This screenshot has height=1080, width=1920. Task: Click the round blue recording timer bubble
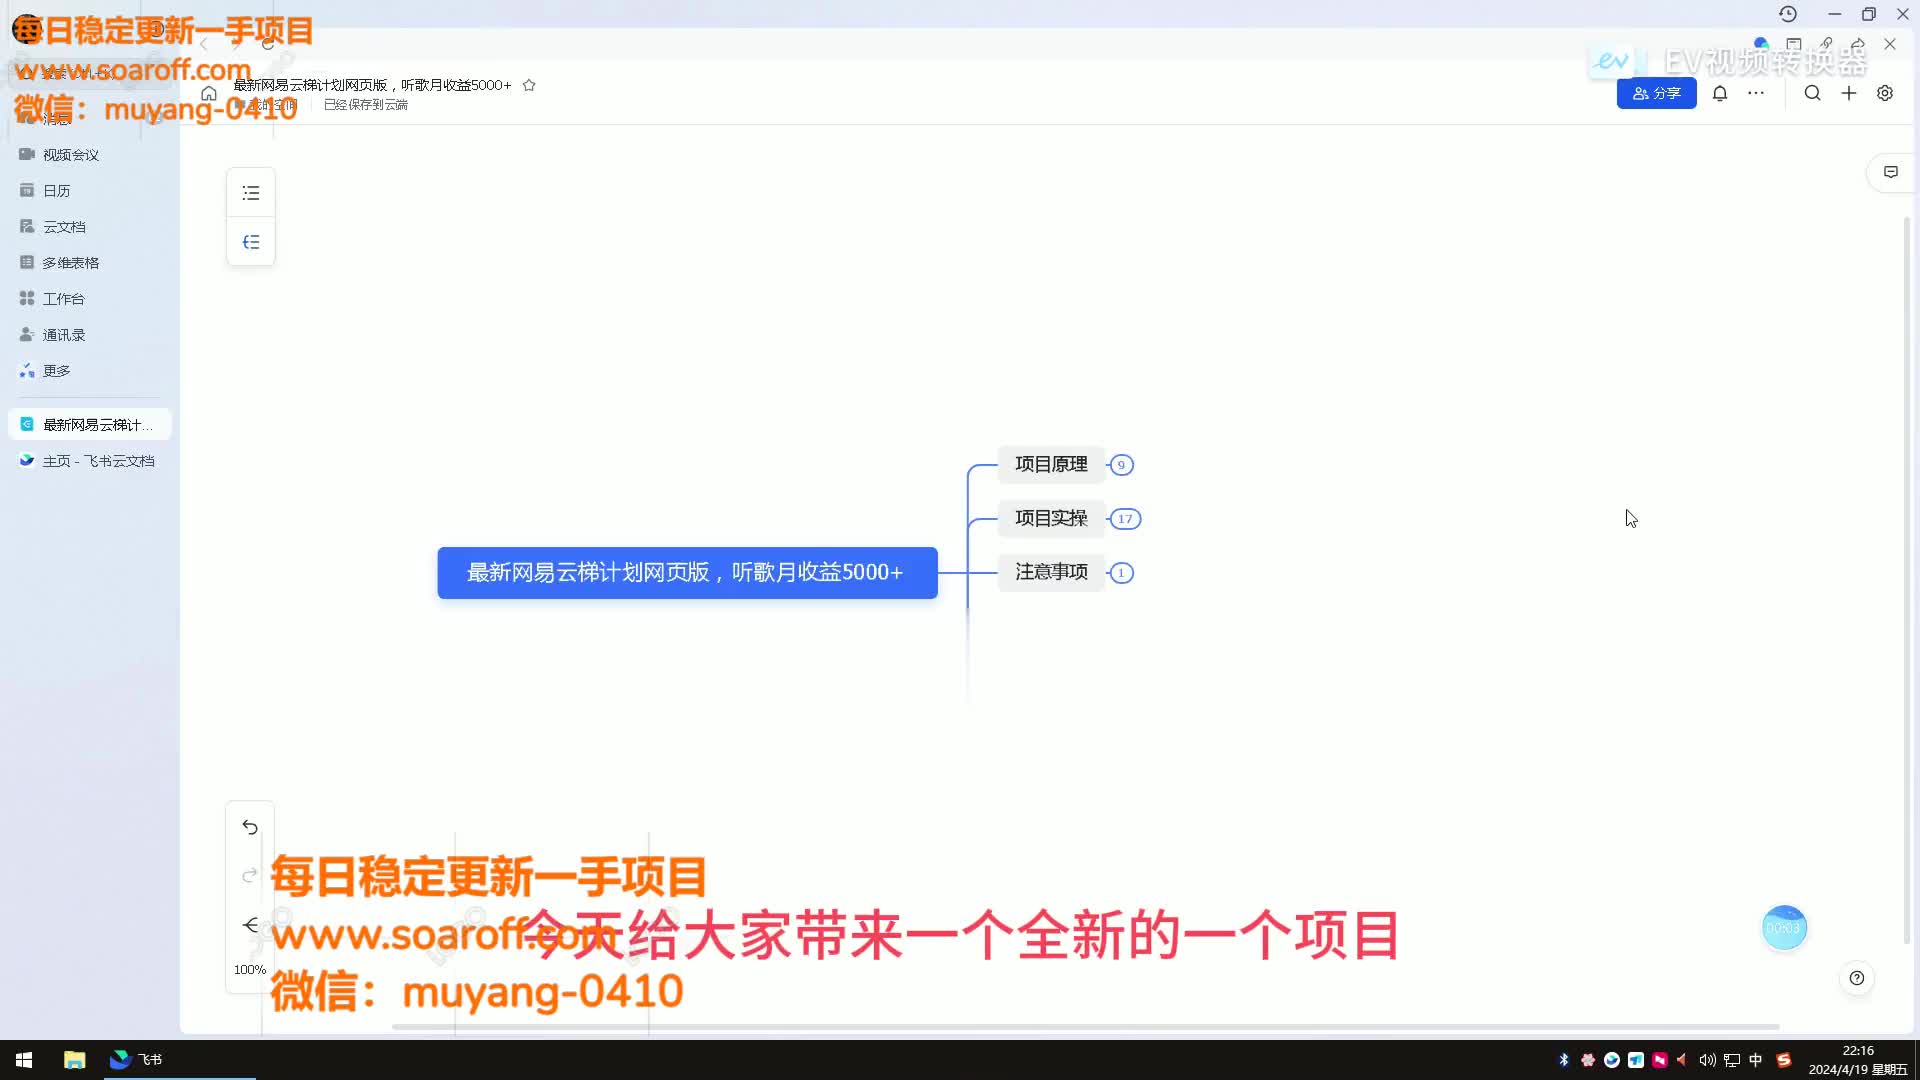[x=1784, y=928]
